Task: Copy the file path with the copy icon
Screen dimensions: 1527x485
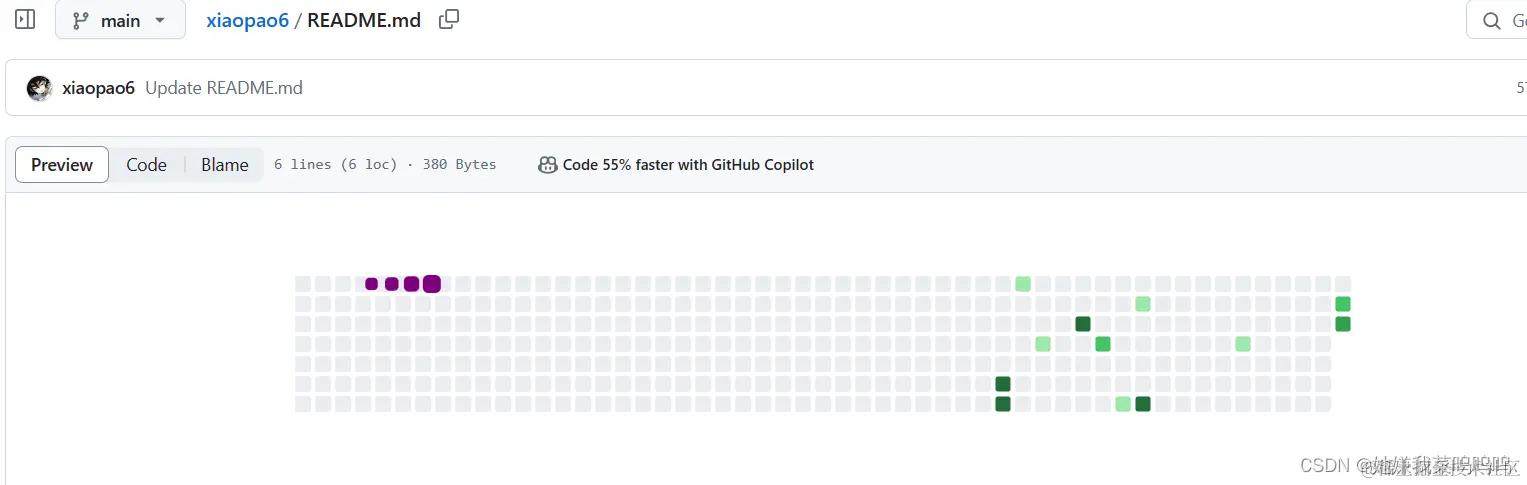Action: point(449,20)
